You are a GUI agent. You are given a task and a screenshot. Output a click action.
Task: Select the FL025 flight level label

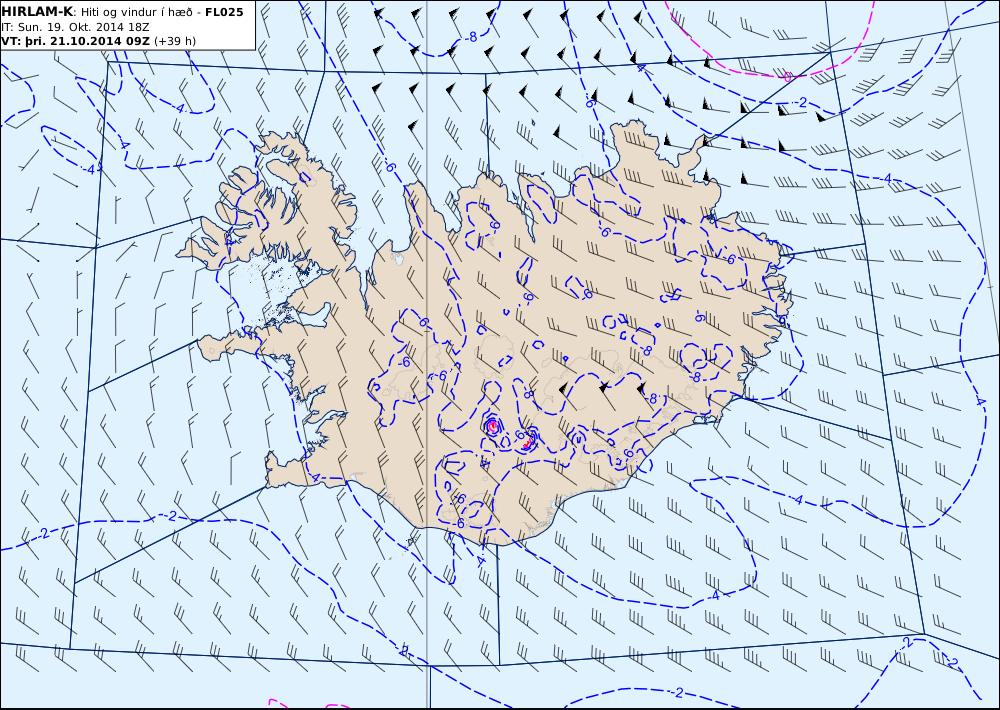coord(224,12)
